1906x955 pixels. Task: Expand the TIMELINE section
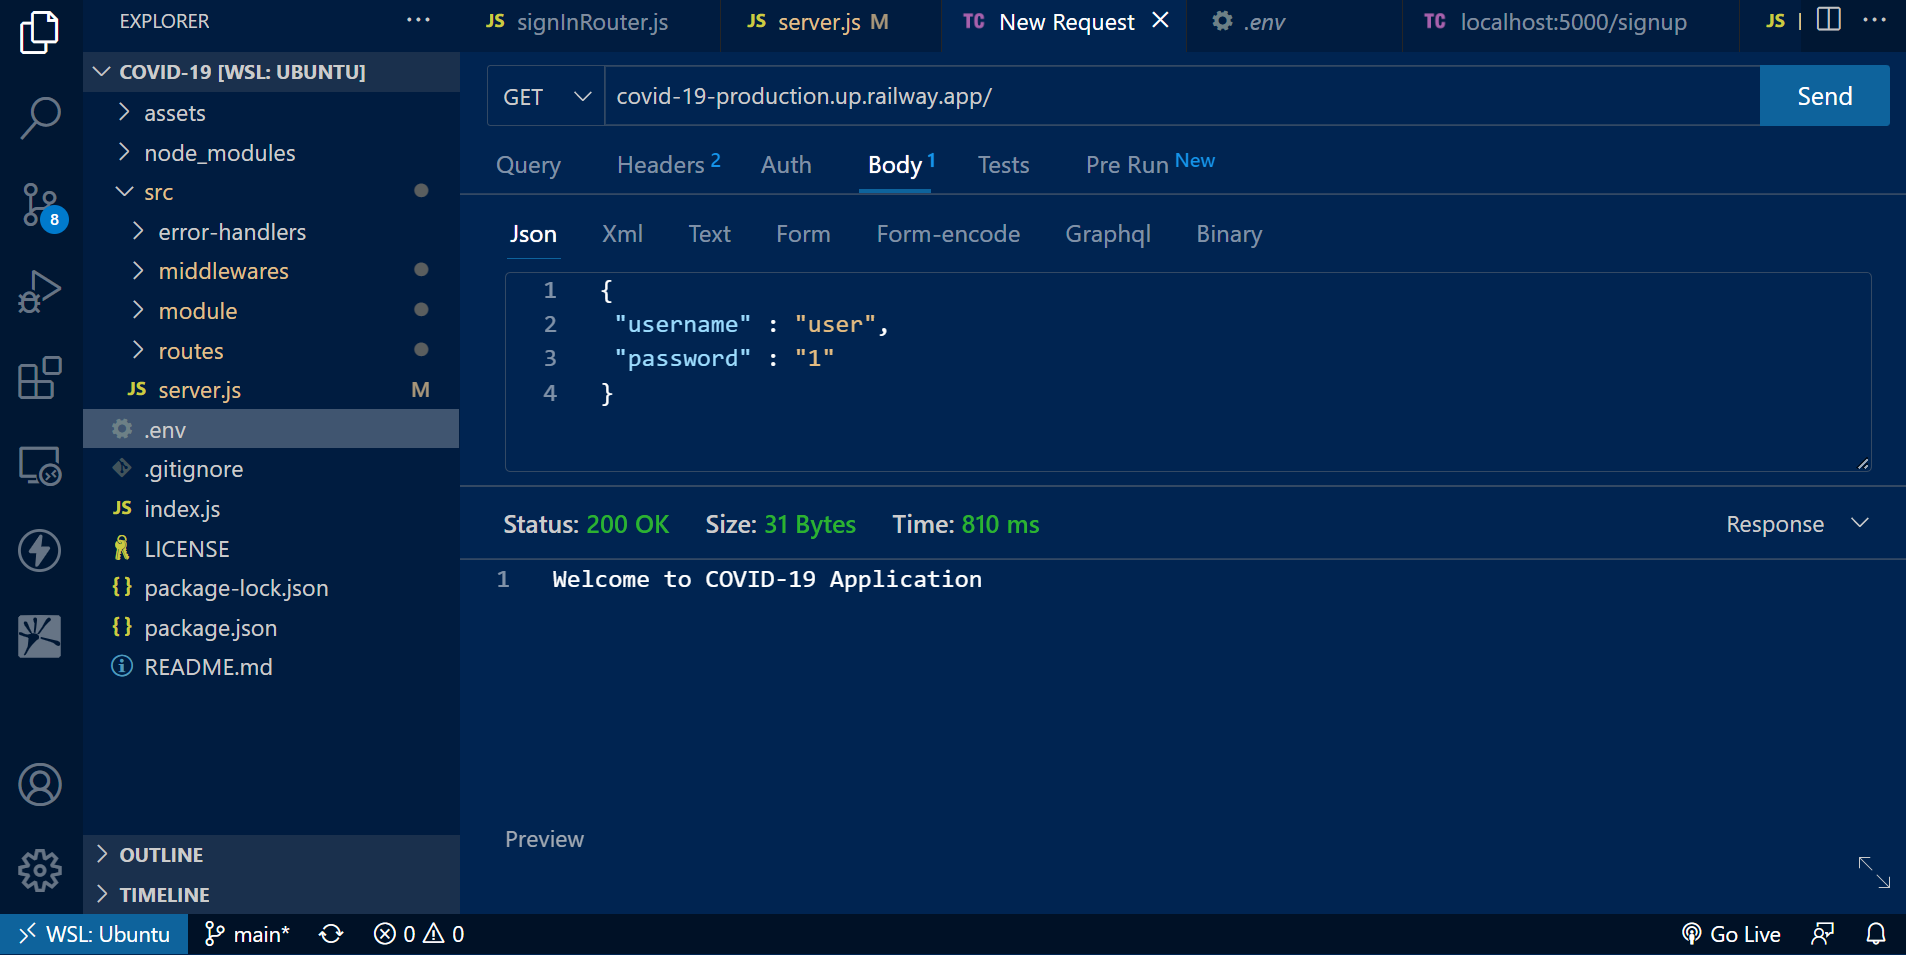tap(271, 895)
